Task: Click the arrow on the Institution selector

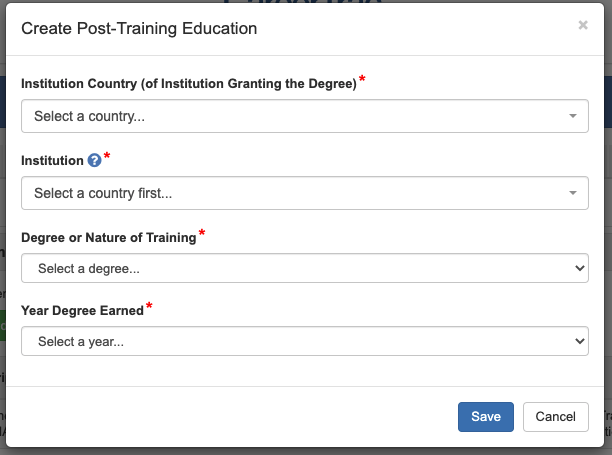Action: [x=573, y=193]
